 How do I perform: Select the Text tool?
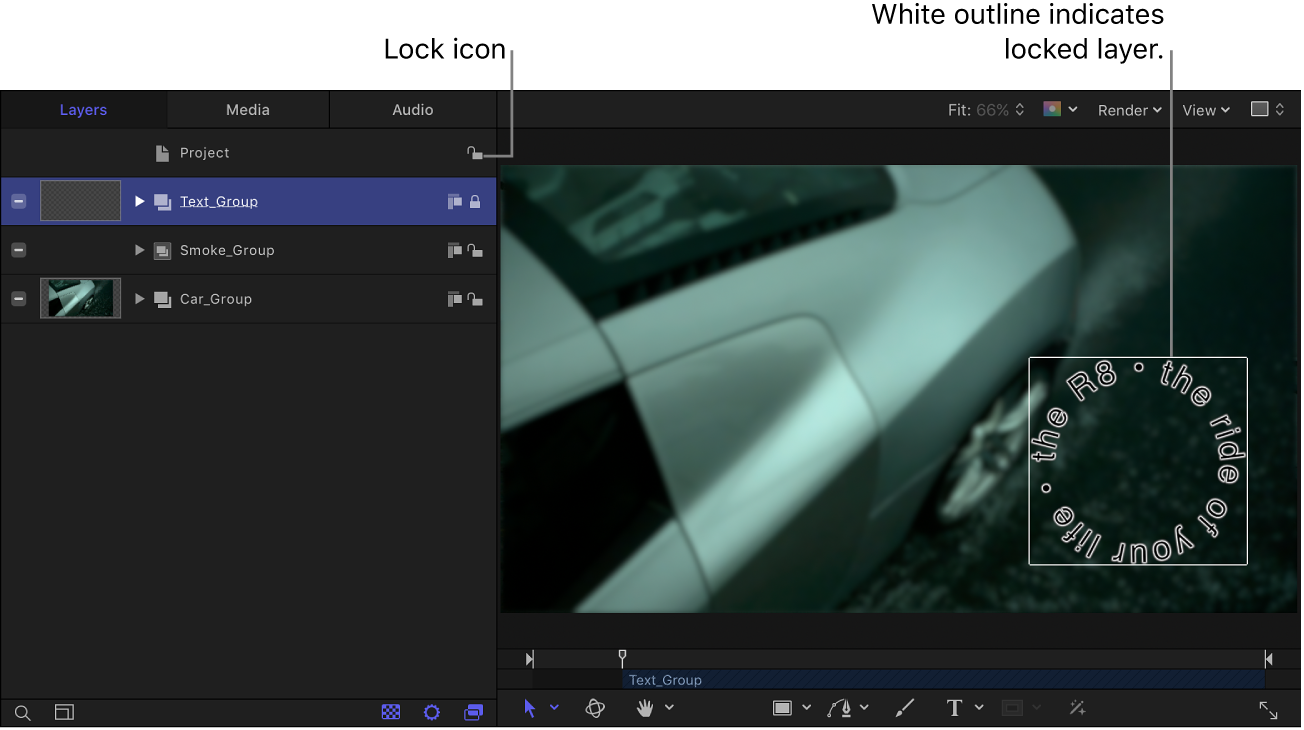coord(953,708)
